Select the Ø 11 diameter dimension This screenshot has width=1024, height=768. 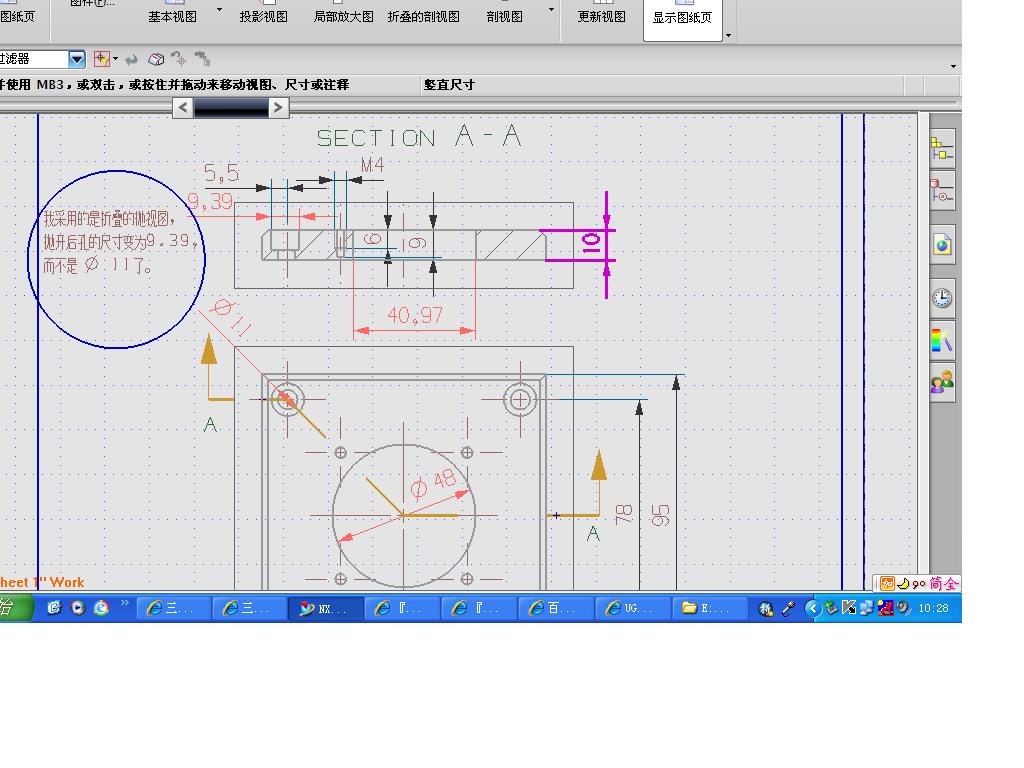232,317
